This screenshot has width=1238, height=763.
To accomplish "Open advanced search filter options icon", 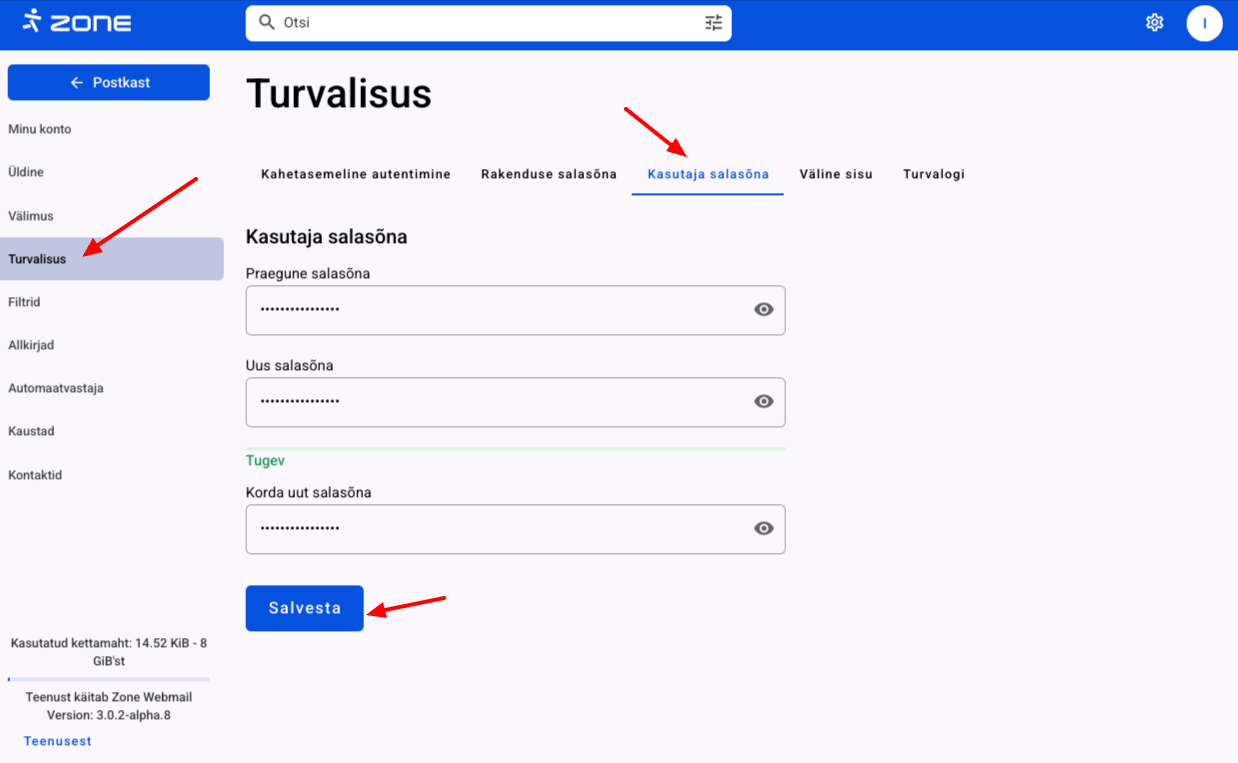I will [x=713, y=23].
